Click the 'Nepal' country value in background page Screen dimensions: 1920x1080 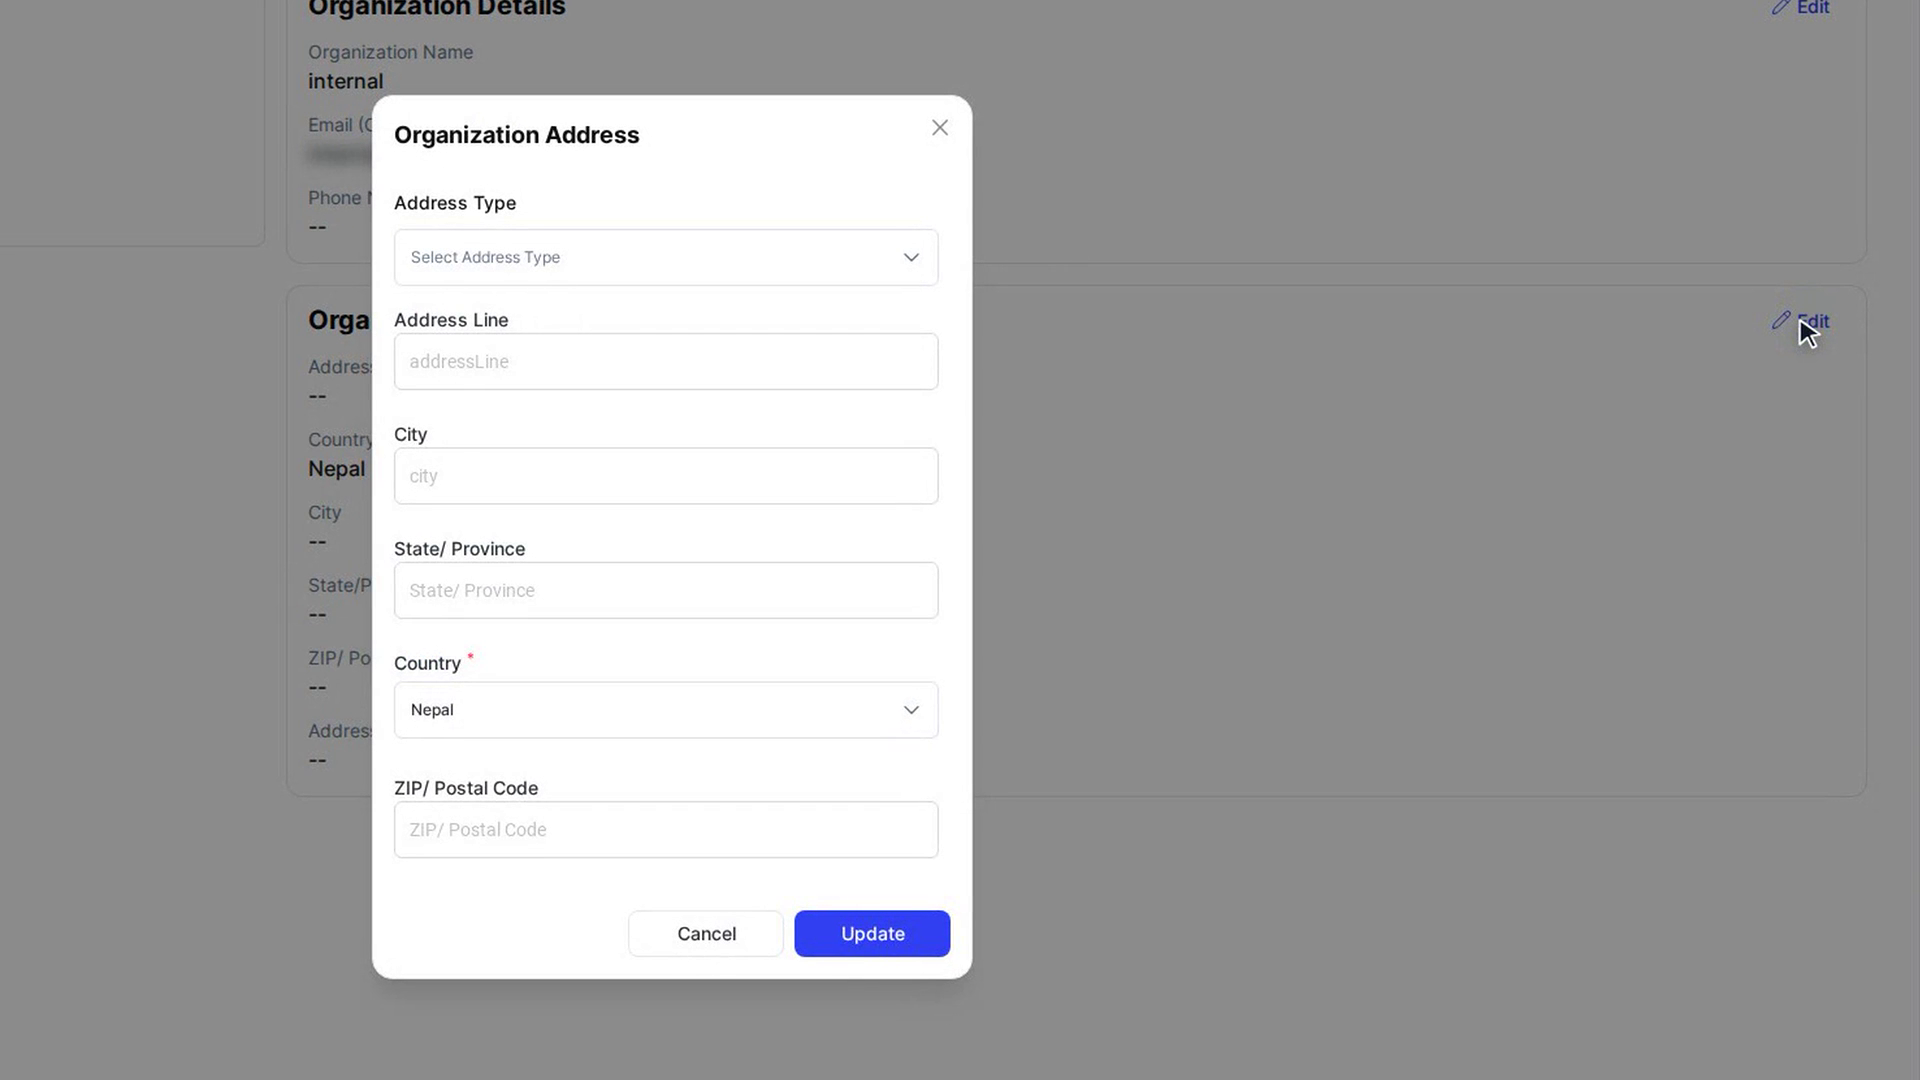[x=336, y=469]
